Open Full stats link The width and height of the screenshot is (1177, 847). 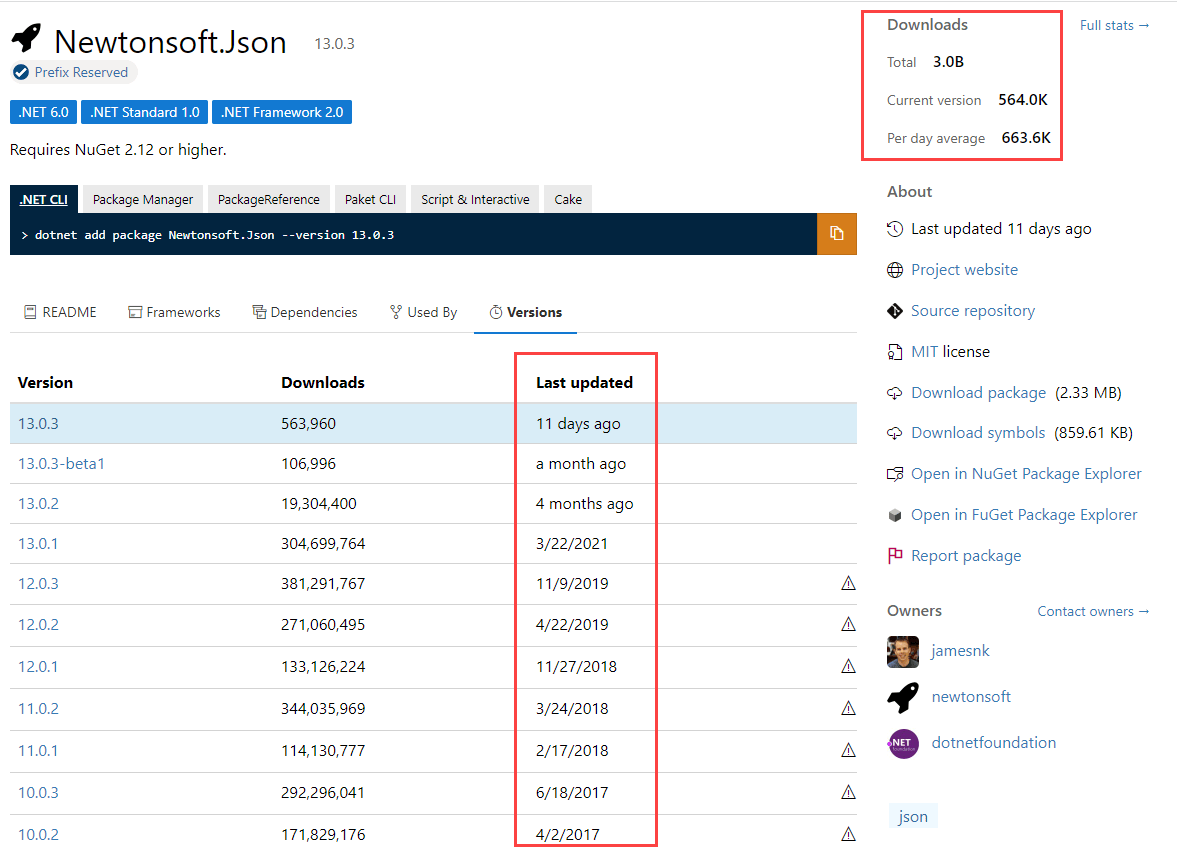click(1115, 26)
